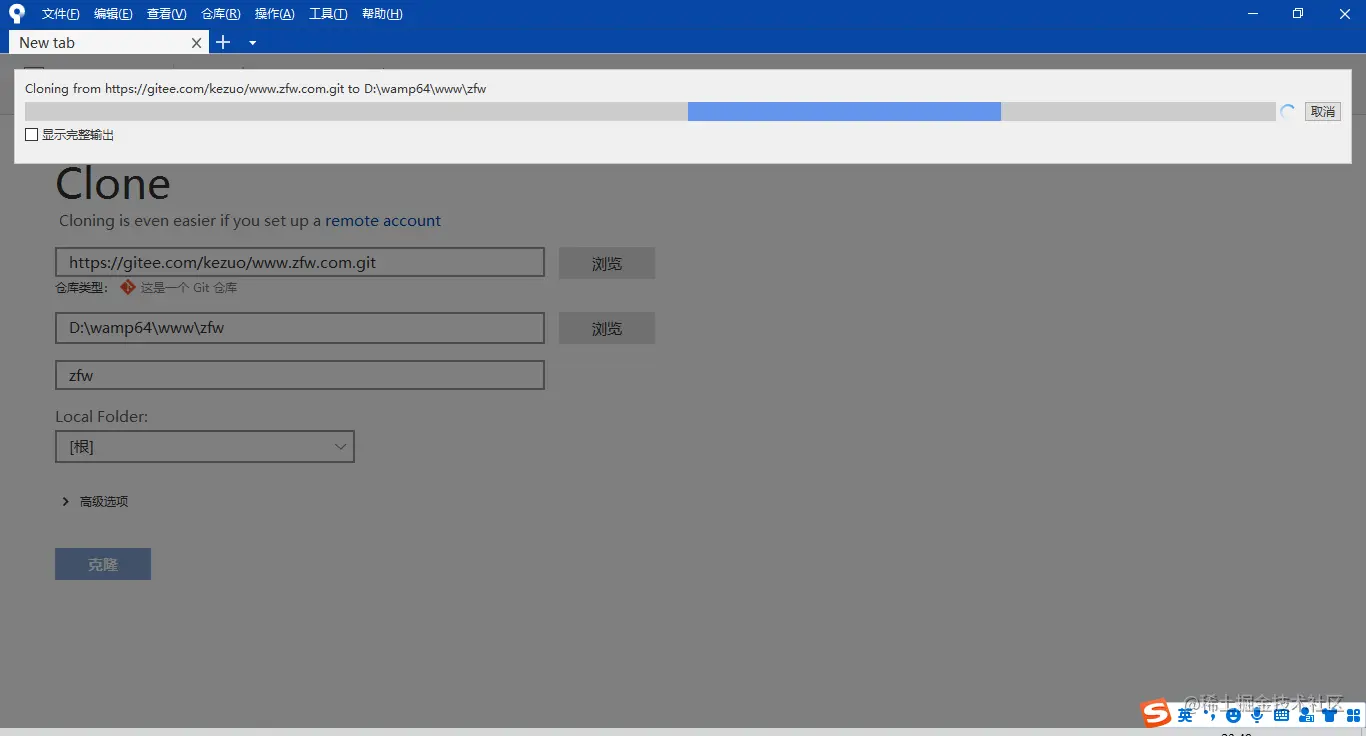Start voice input with the microphone icon
Screen dimensions: 1366x736
click(1257, 715)
